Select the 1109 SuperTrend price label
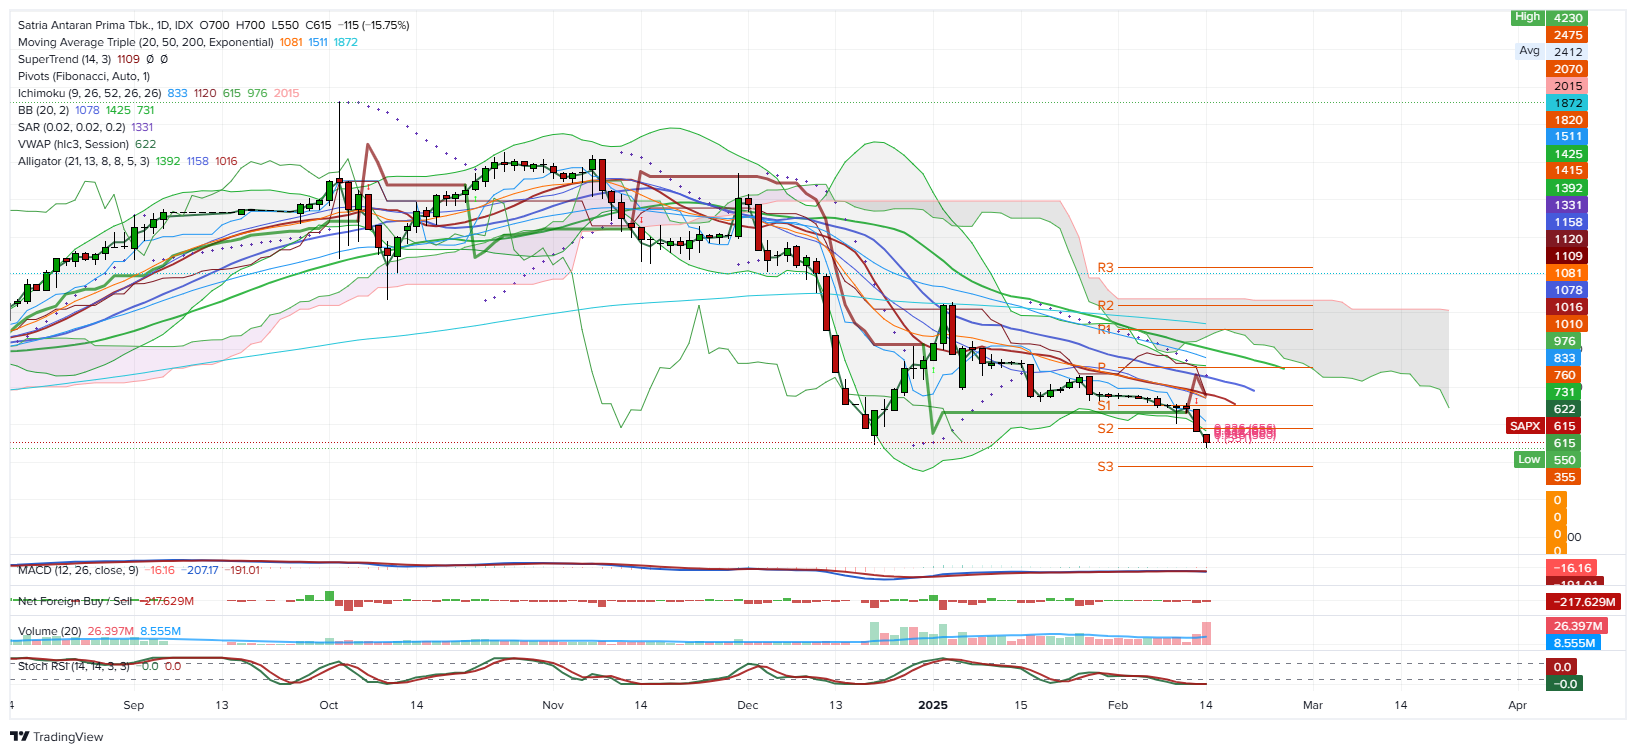The height and width of the screenshot is (754, 1636). [x=1567, y=256]
